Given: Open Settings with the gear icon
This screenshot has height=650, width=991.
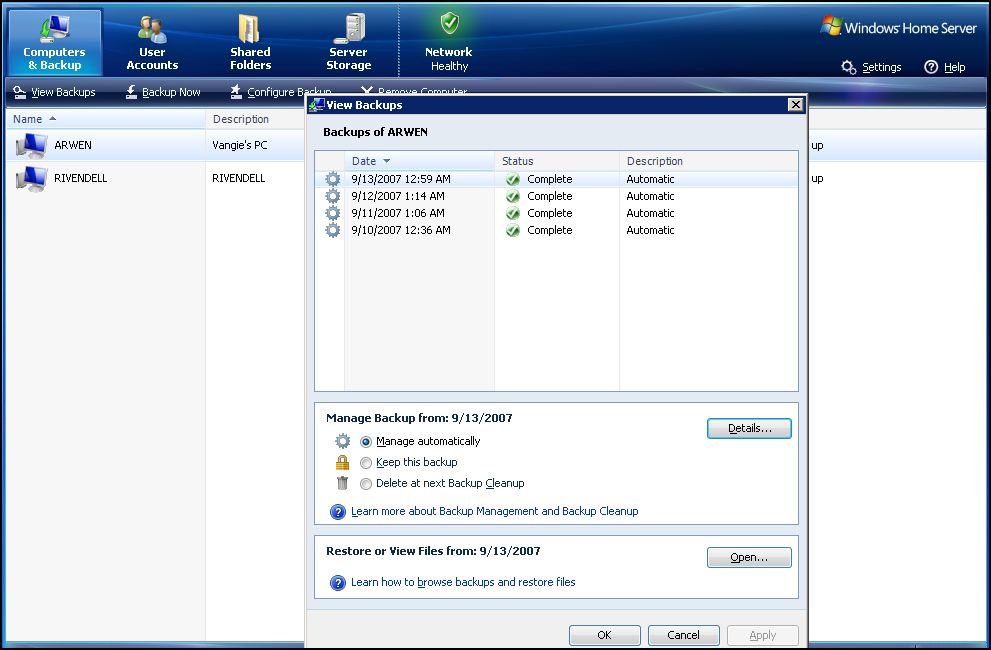Looking at the screenshot, I should click(849, 67).
